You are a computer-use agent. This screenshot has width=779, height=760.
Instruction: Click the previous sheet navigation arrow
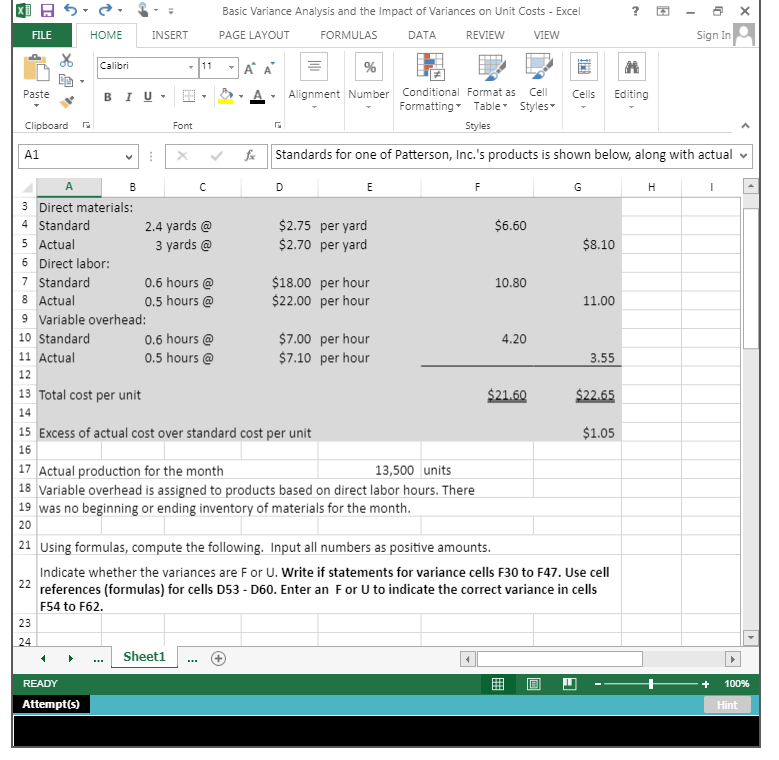point(43,659)
